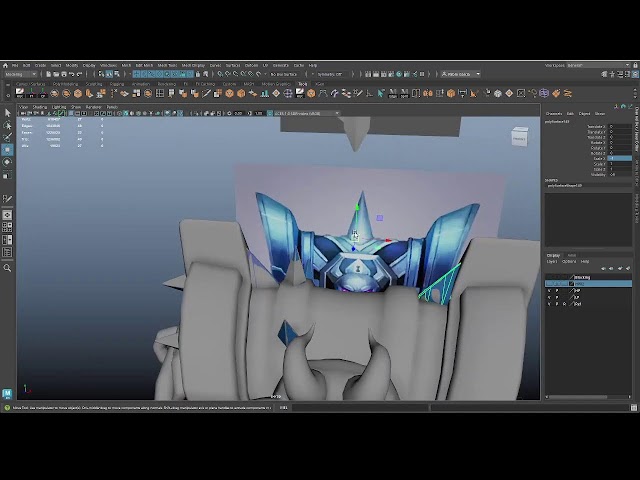Toggle visibility V of the HP layer

pos(549,291)
